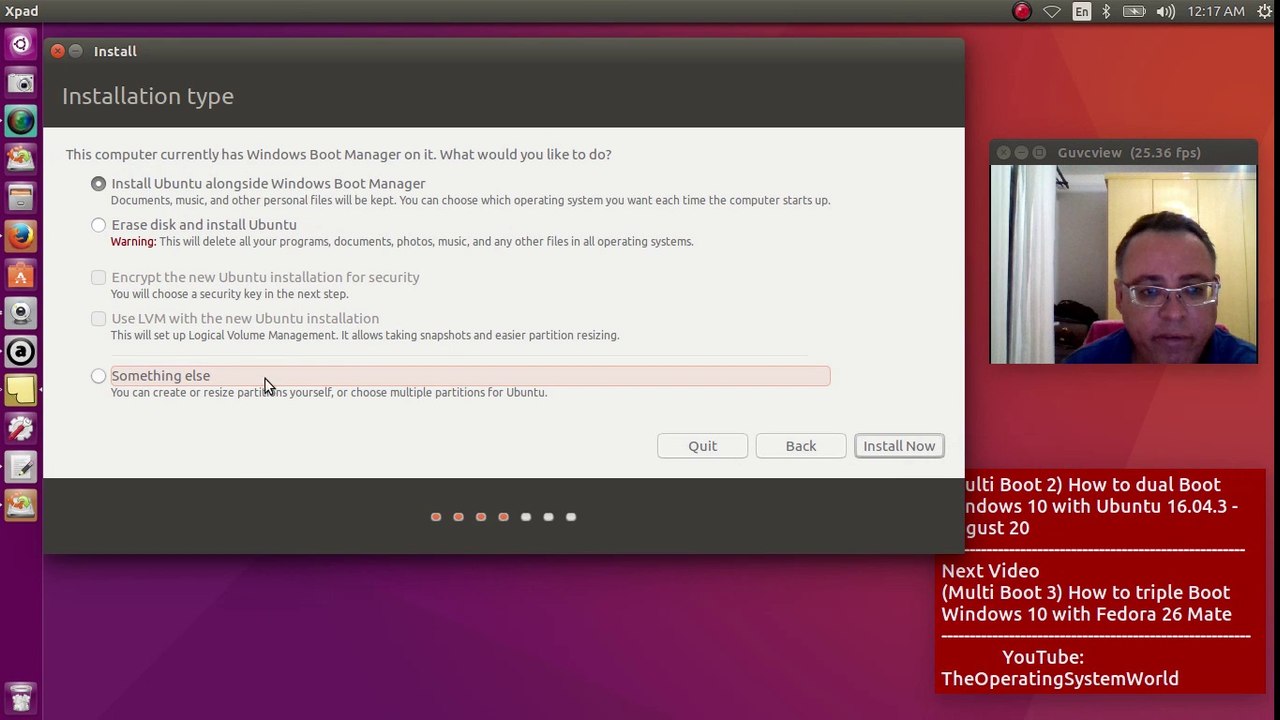Click the Windows Boot Manager question text
The height and width of the screenshot is (720, 1280).
pyautogui.click(x=338, y=154)
